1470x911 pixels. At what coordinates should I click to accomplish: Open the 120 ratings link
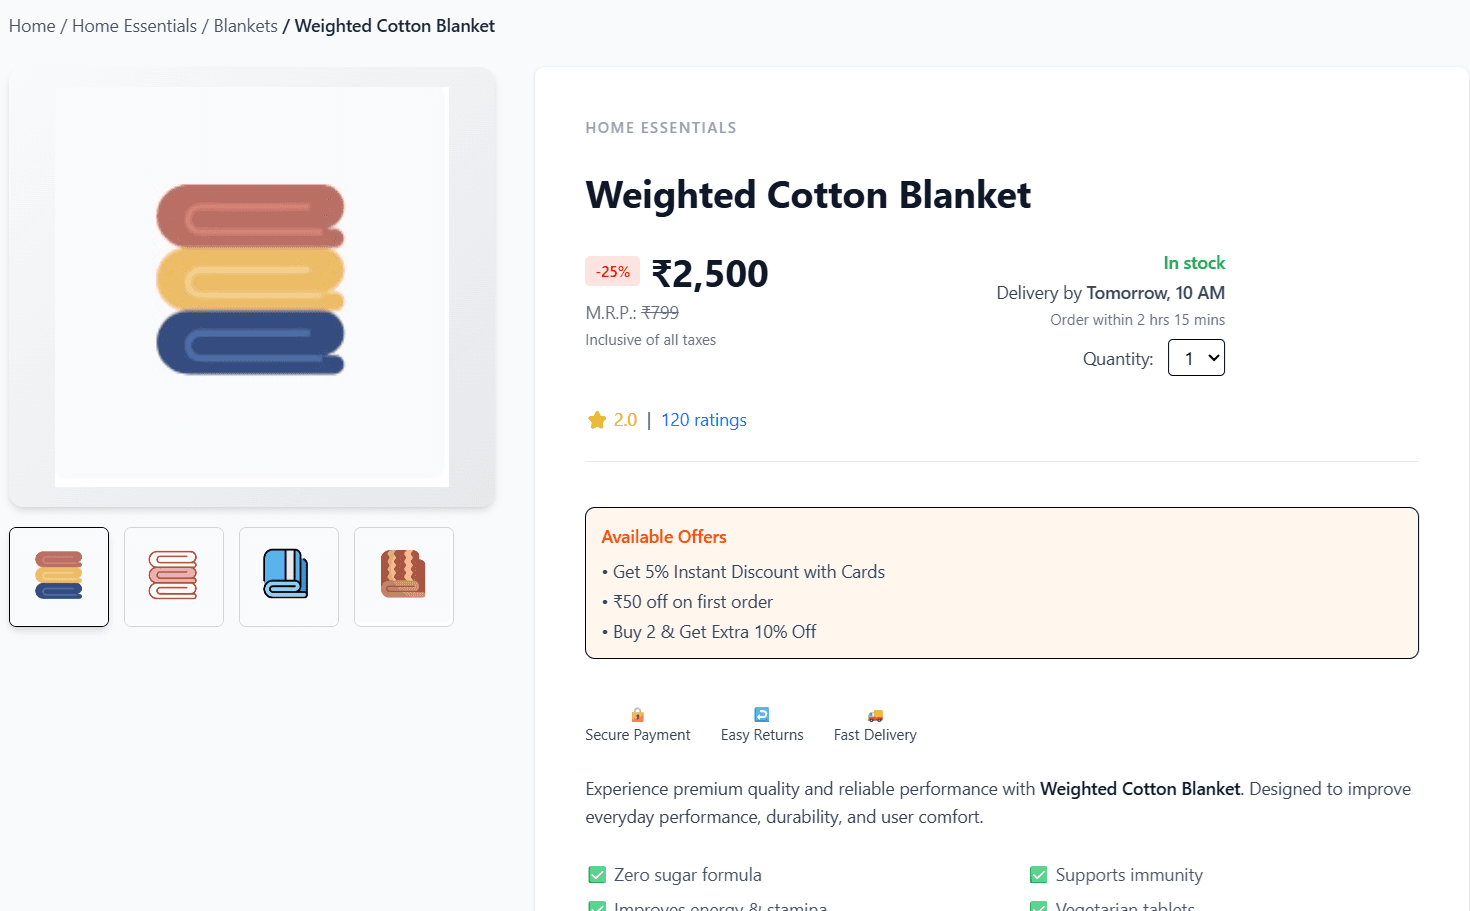tap(703, 420)
